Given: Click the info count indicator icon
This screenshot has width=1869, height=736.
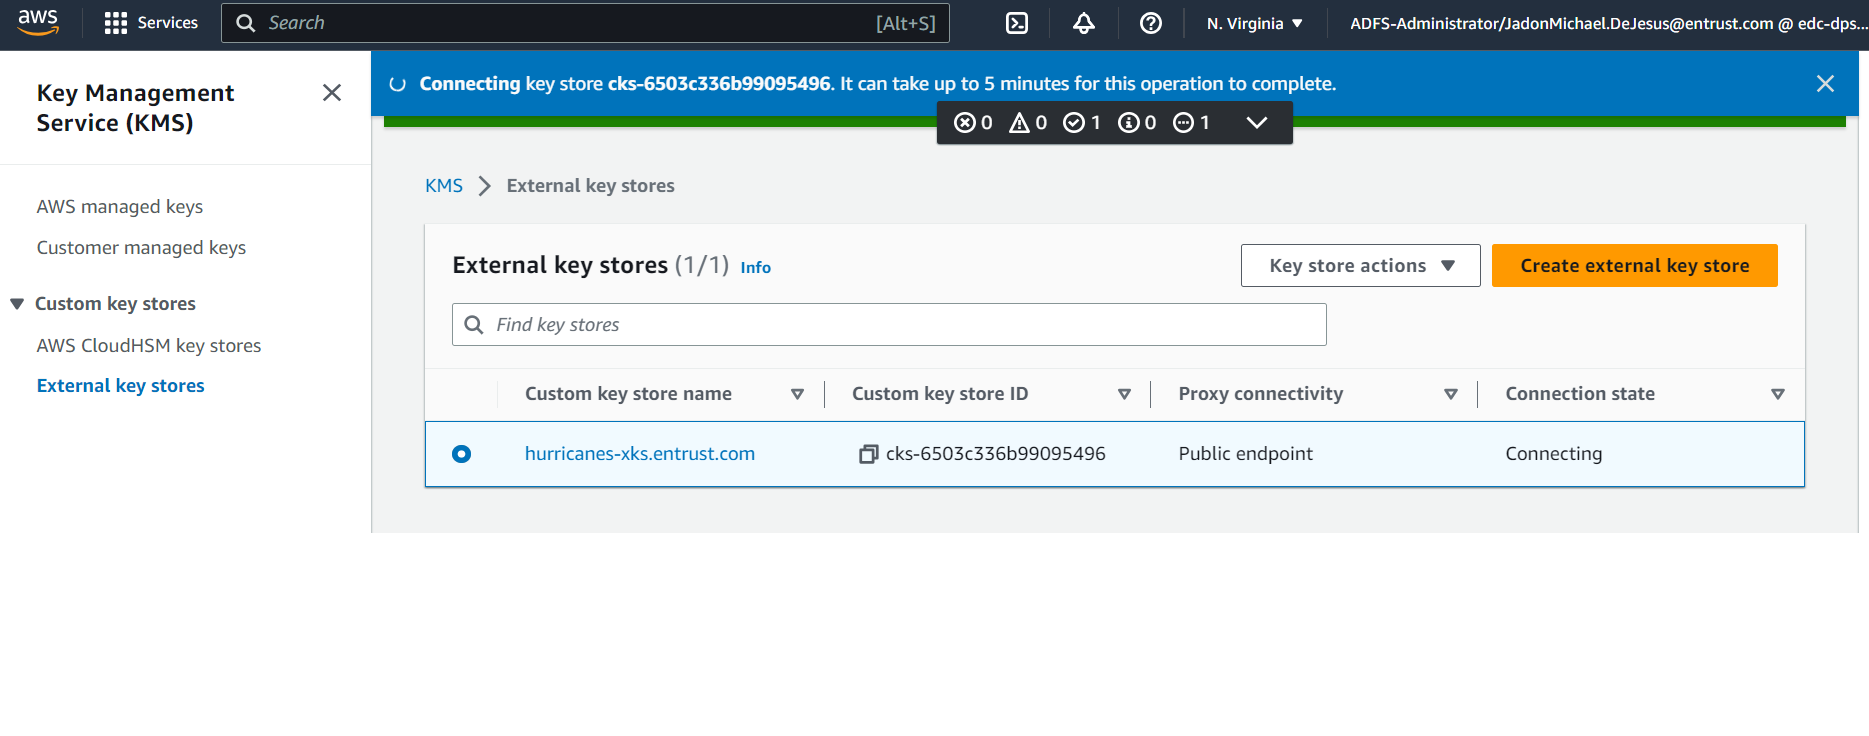Looking at the screenshot, I should pos(1129,123).
